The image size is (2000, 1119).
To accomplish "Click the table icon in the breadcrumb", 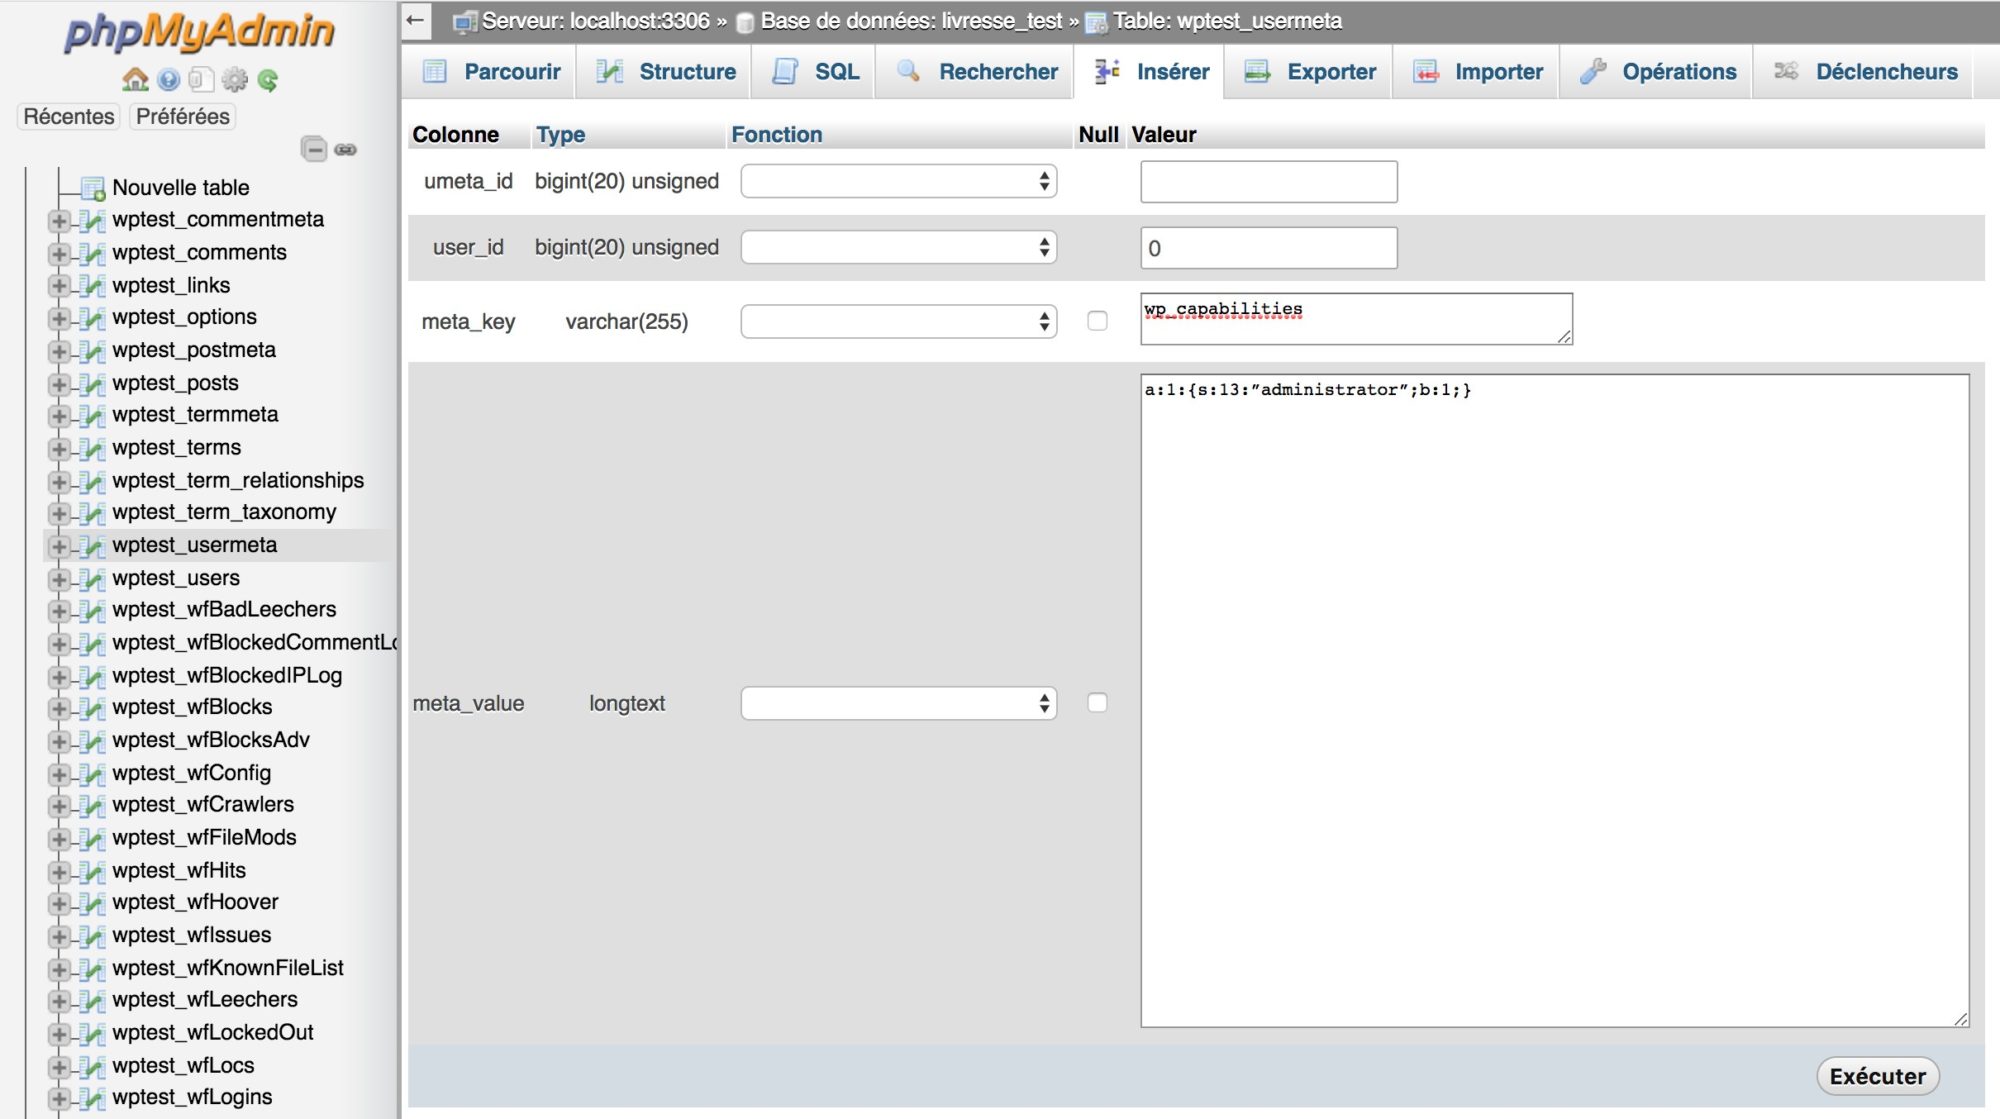I will pos(1096,22).
